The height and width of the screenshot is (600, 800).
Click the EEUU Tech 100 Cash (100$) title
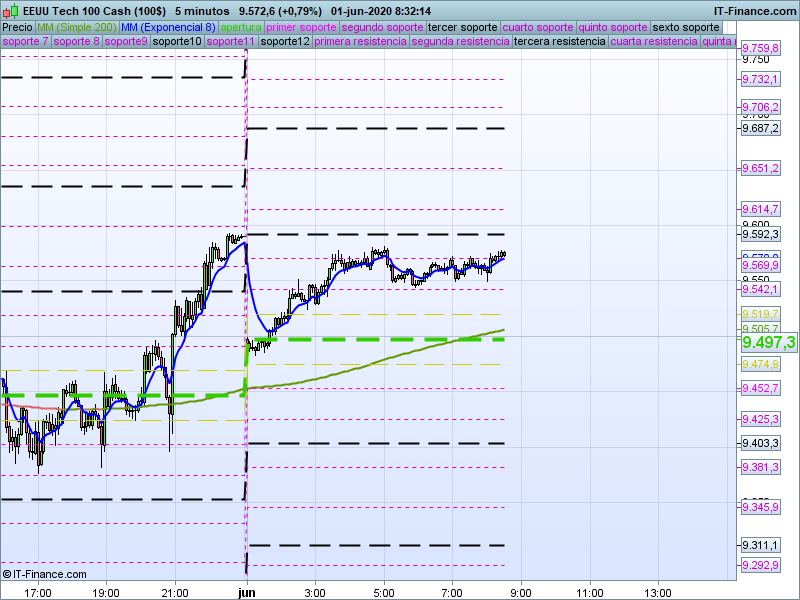(94, 11)
